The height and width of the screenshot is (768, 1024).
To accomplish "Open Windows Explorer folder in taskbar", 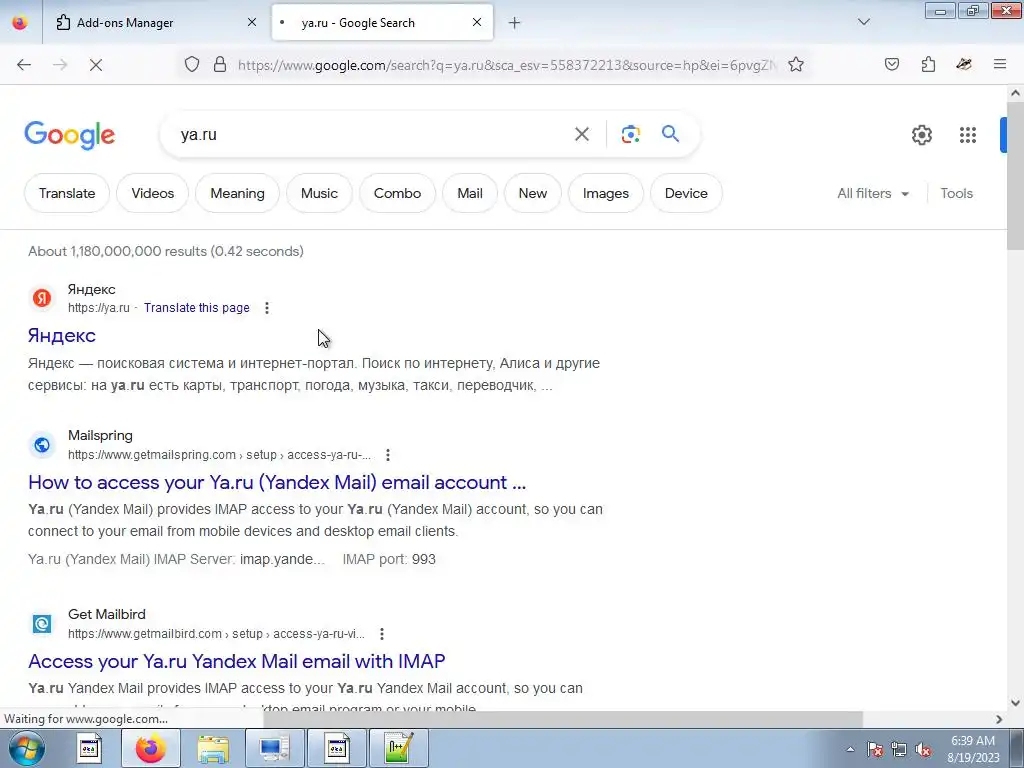I will point(214,748).
